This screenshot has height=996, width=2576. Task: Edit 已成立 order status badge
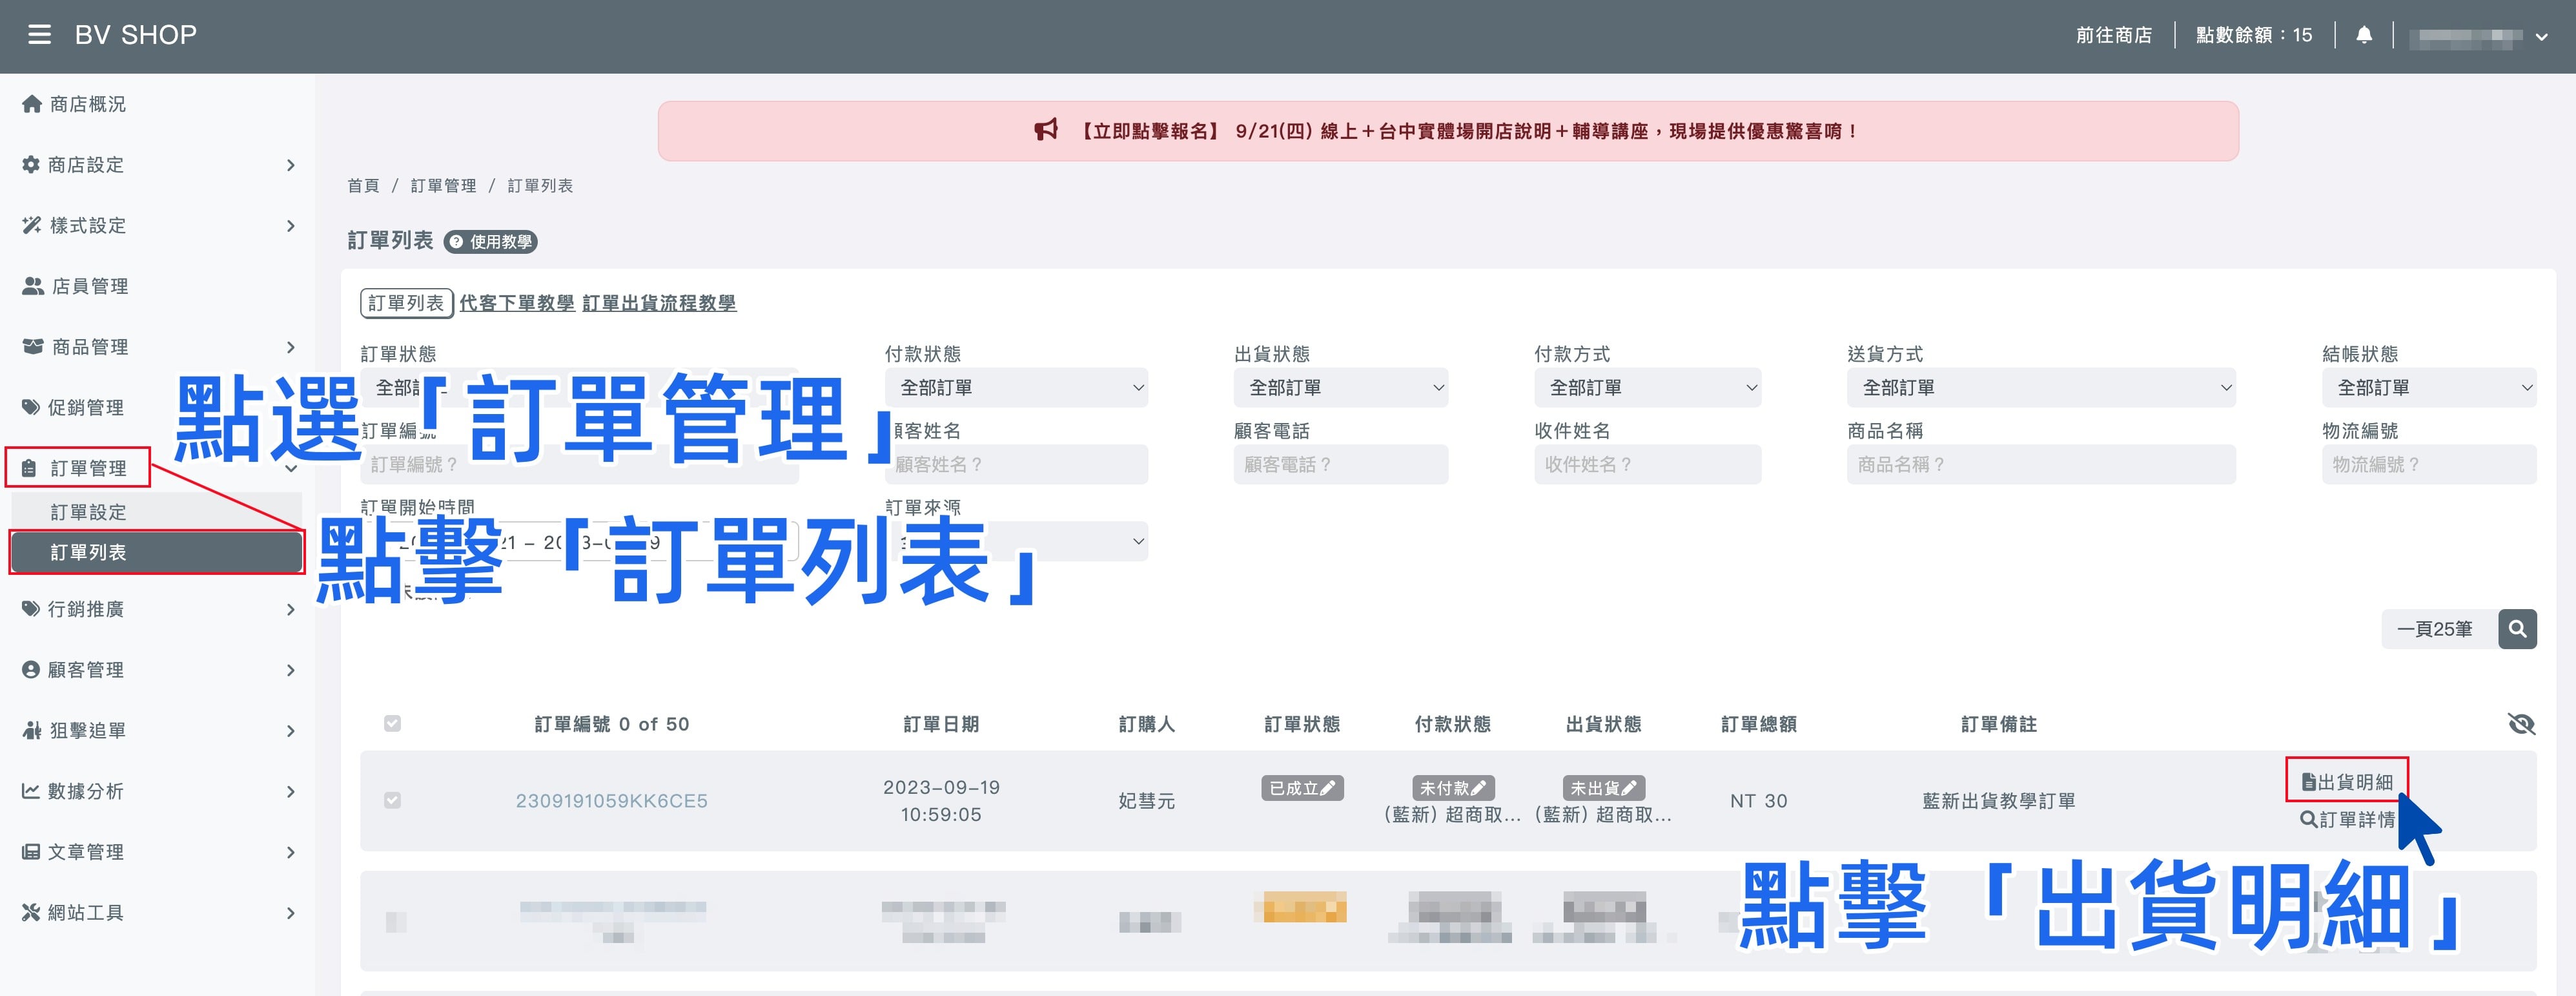pos(1302,788)
